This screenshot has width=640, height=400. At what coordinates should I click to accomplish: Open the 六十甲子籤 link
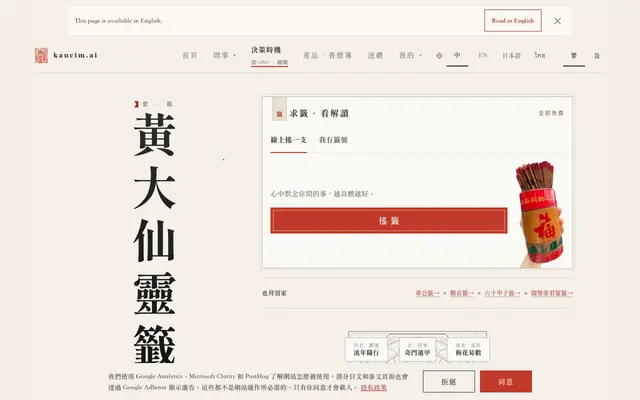pyautogui.click(x=502, y=293)
